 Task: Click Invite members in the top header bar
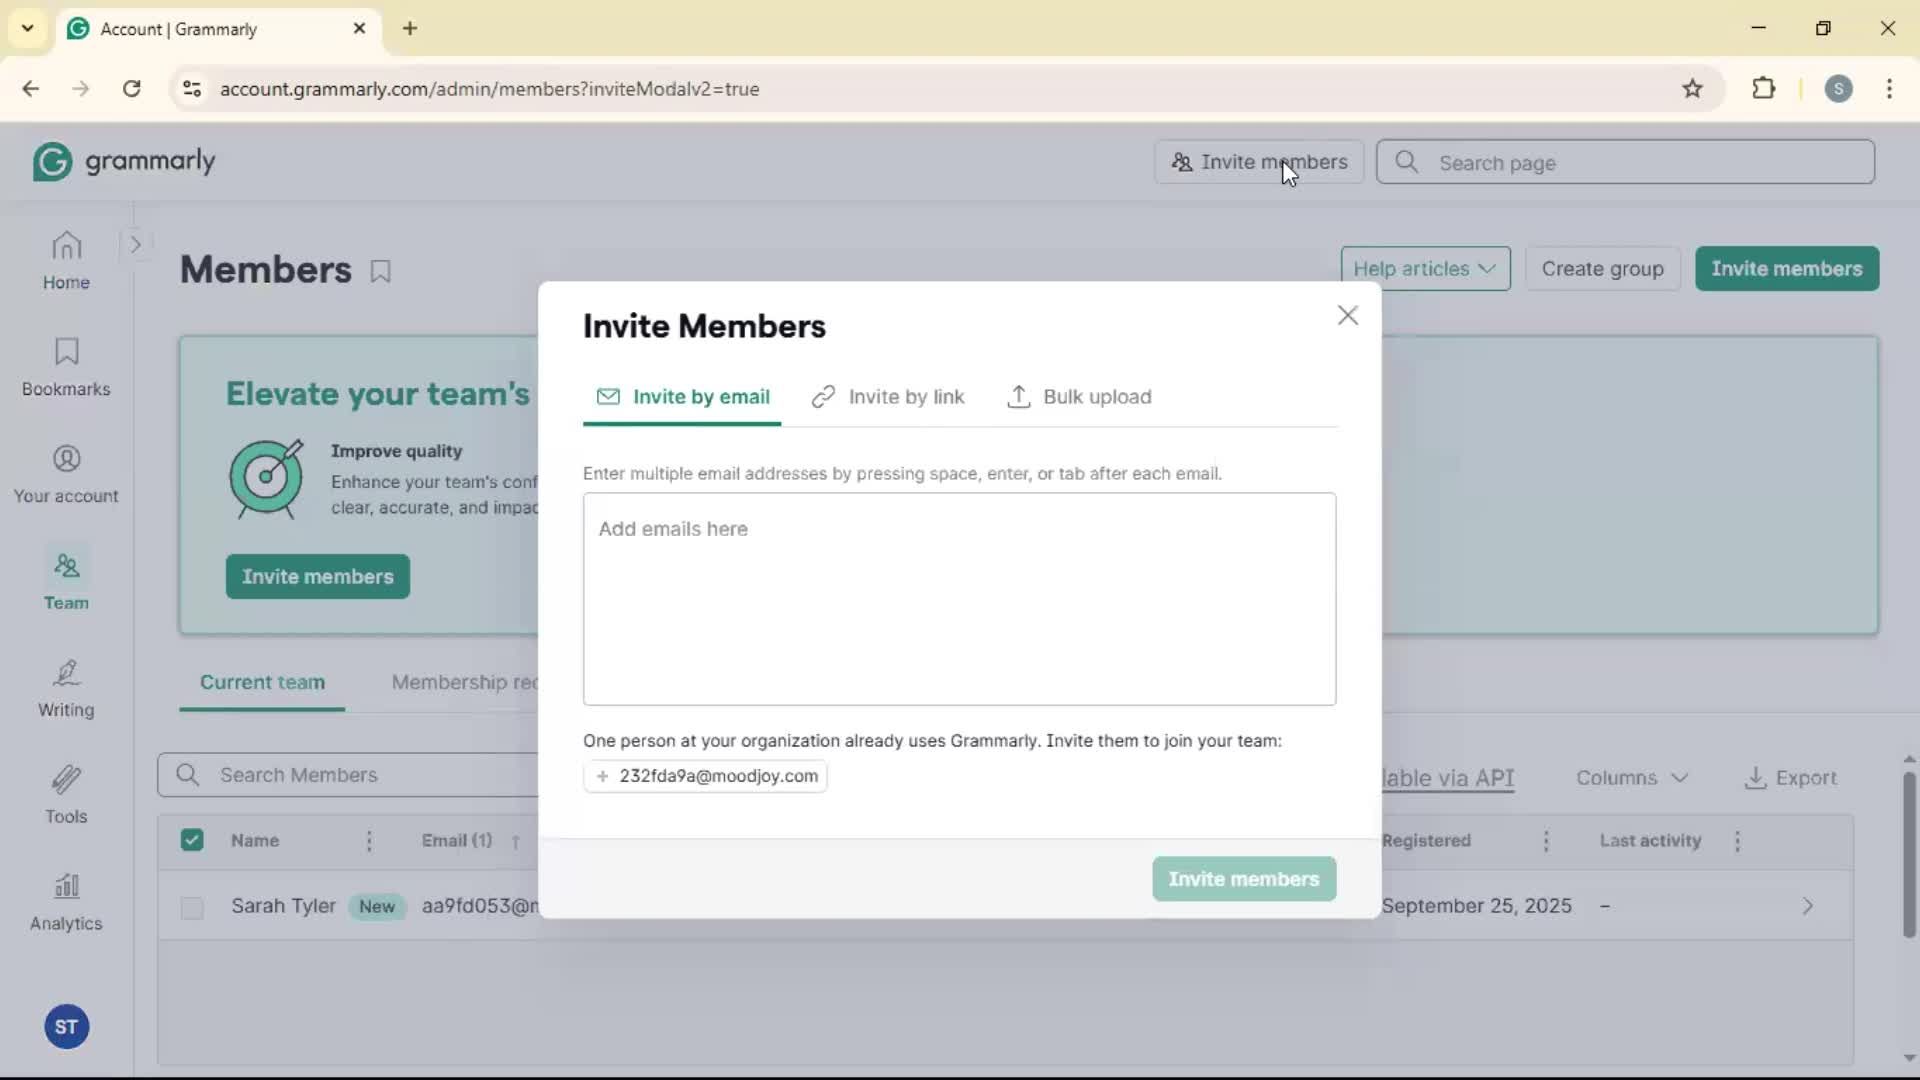point(1259,162)
